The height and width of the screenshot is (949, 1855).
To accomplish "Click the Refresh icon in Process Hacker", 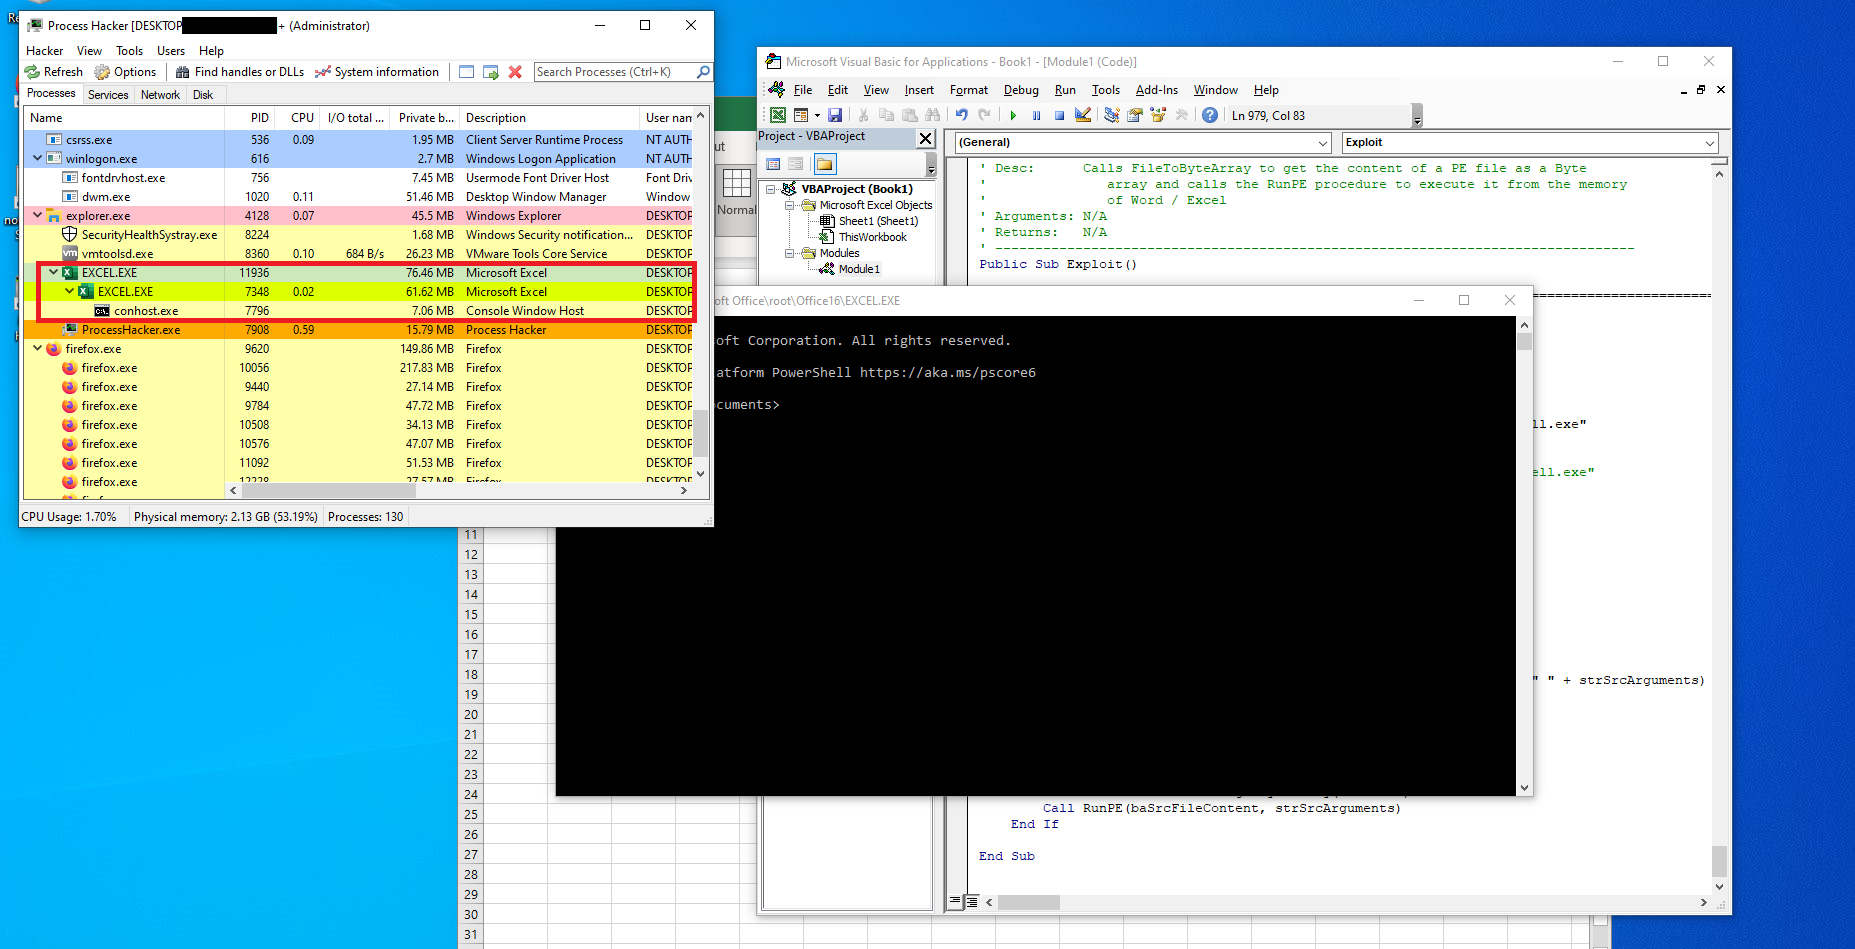I will (32, 72).
